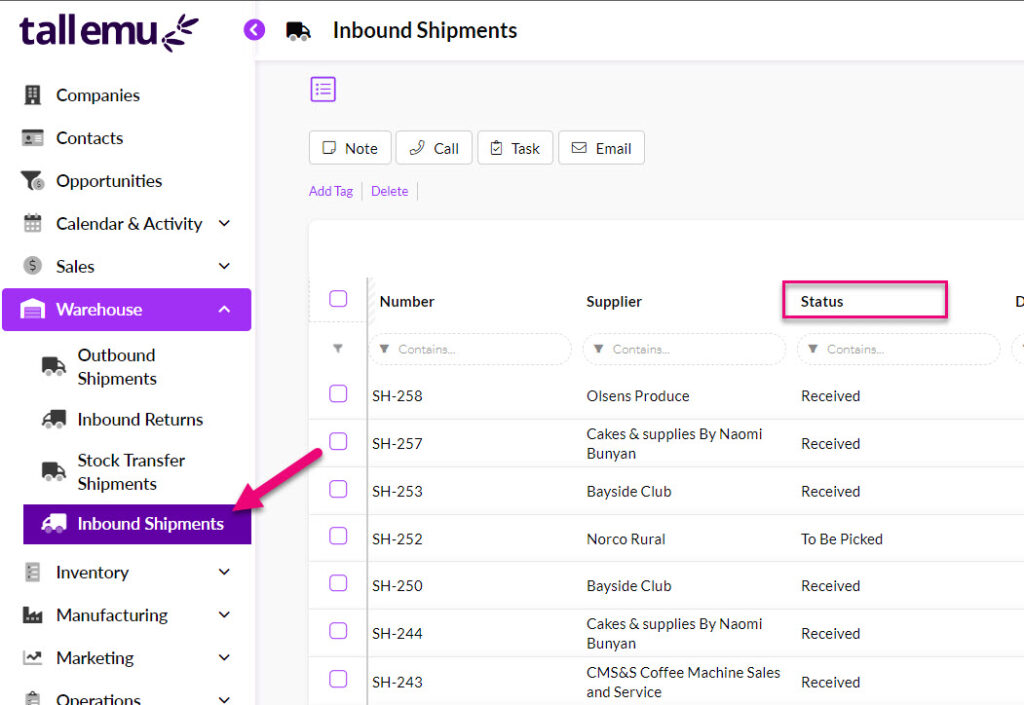1024x705 pixels.
Task: Select the checkbox for SH-257
Action: (x=338, y=441)
